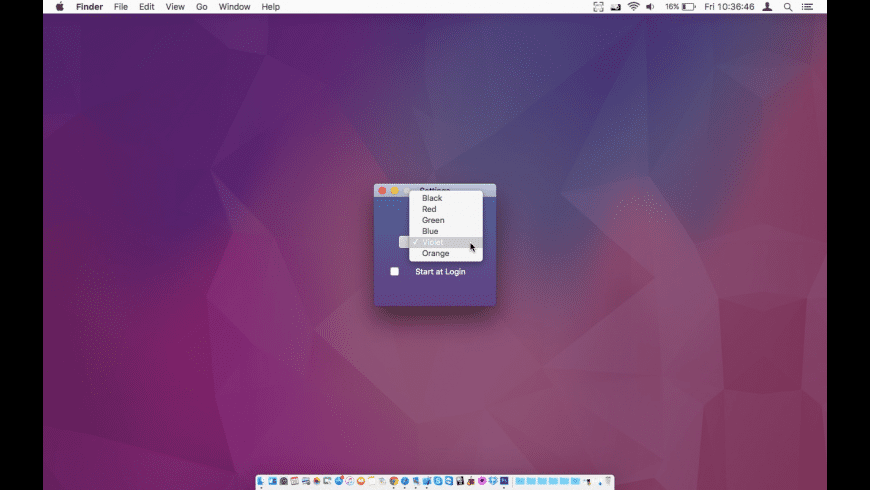The image size is (870, 490).
Task: Click the battery status icon
Action: coord(688,7)
